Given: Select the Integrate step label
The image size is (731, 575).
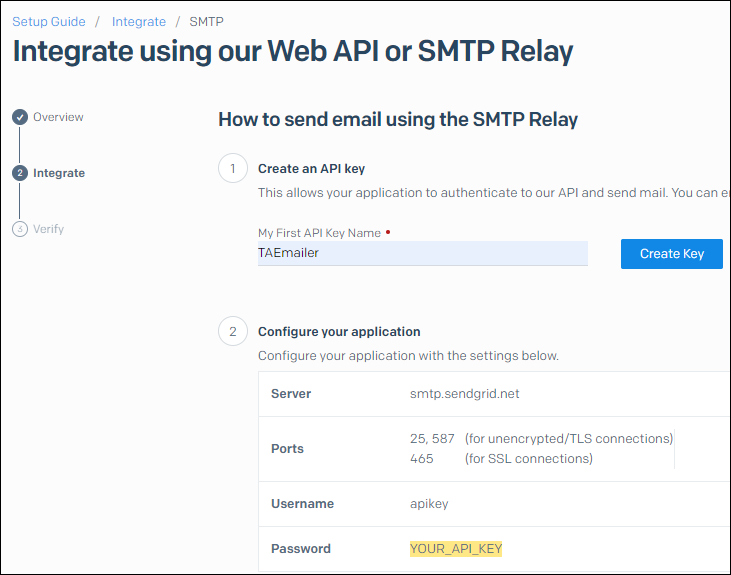Looking at the screenshot, I should point(59,173).
